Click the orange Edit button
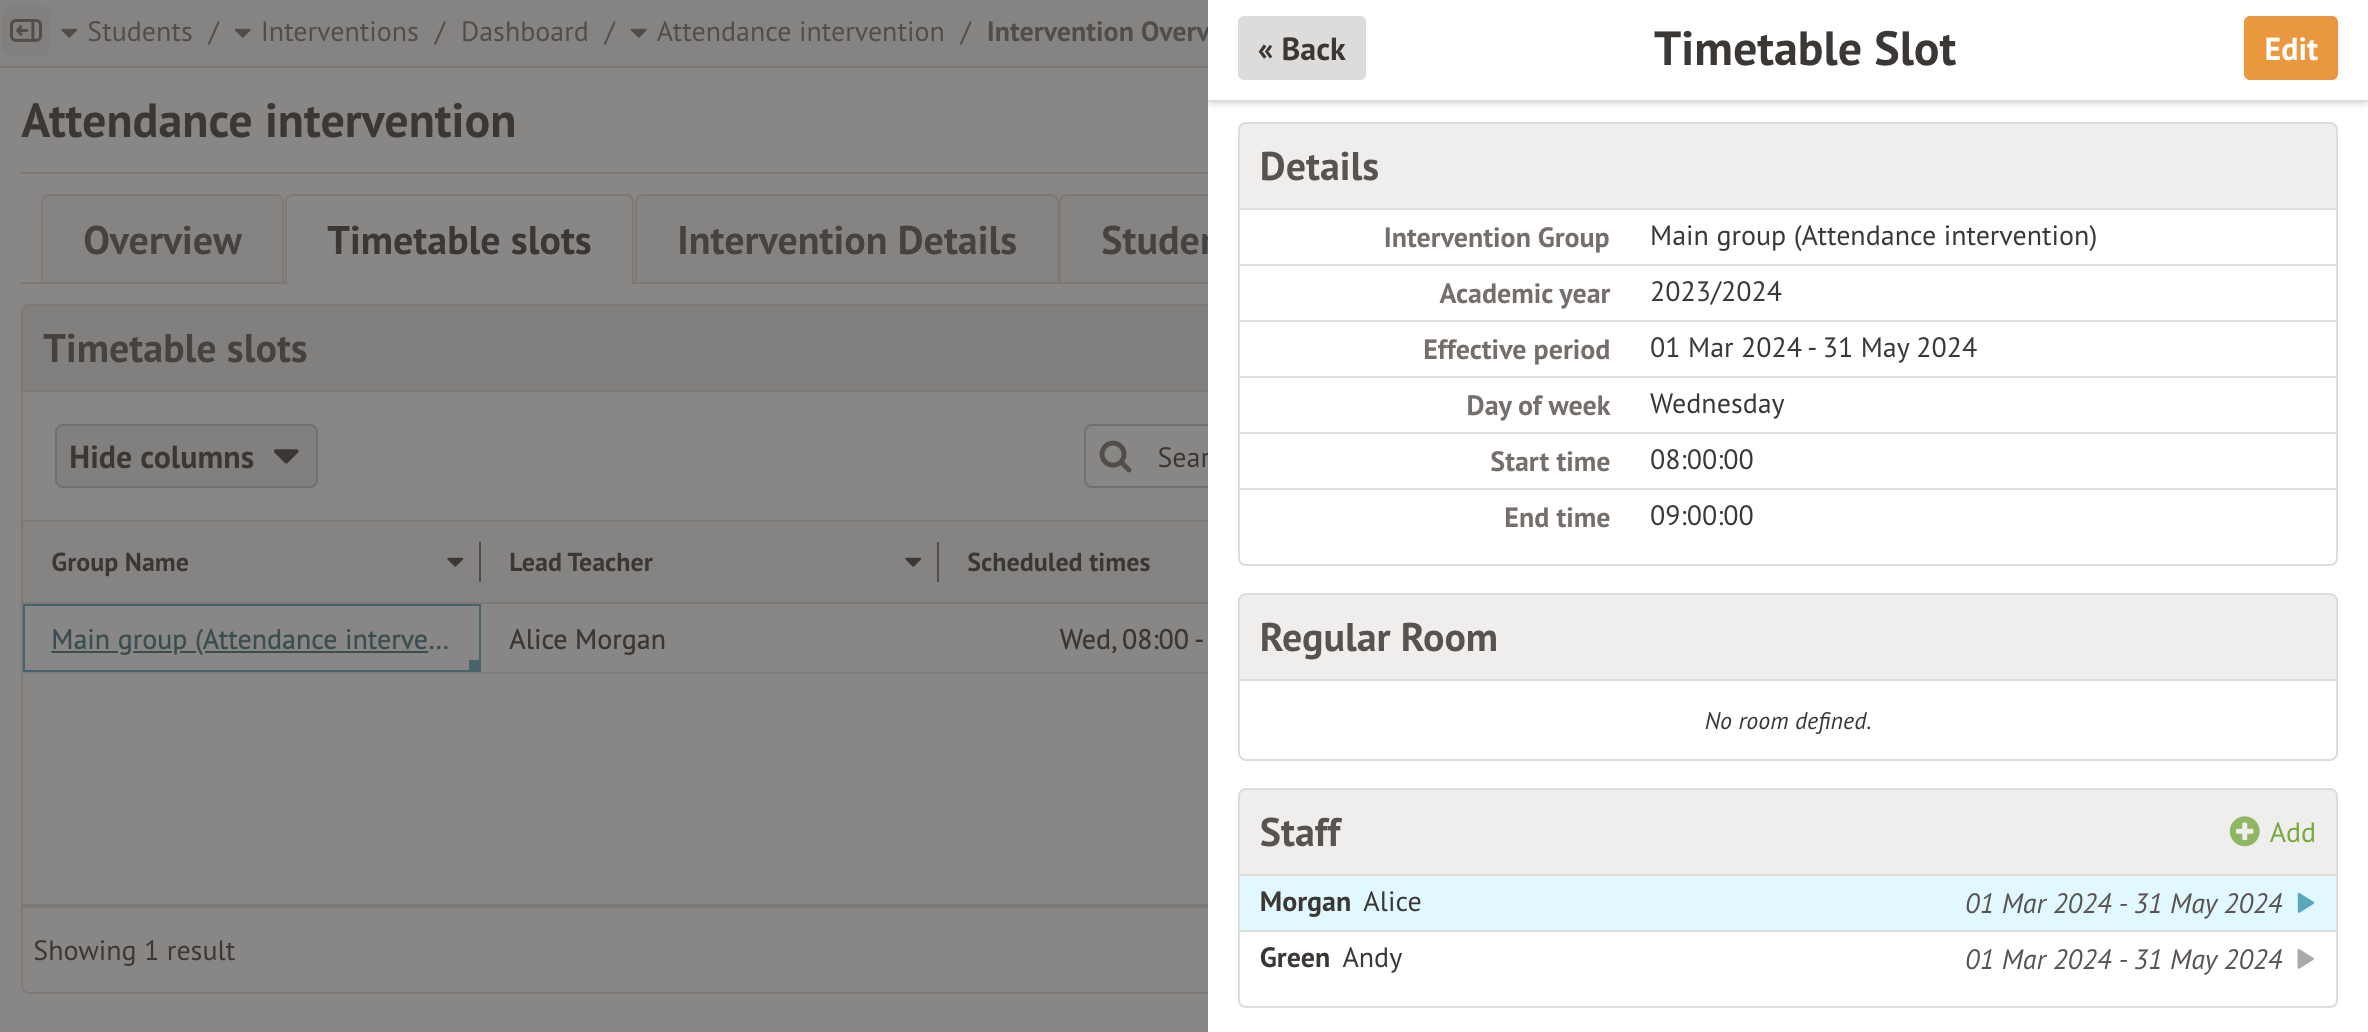This screenshot has width=2368, height=1032. coord(2290,49)
